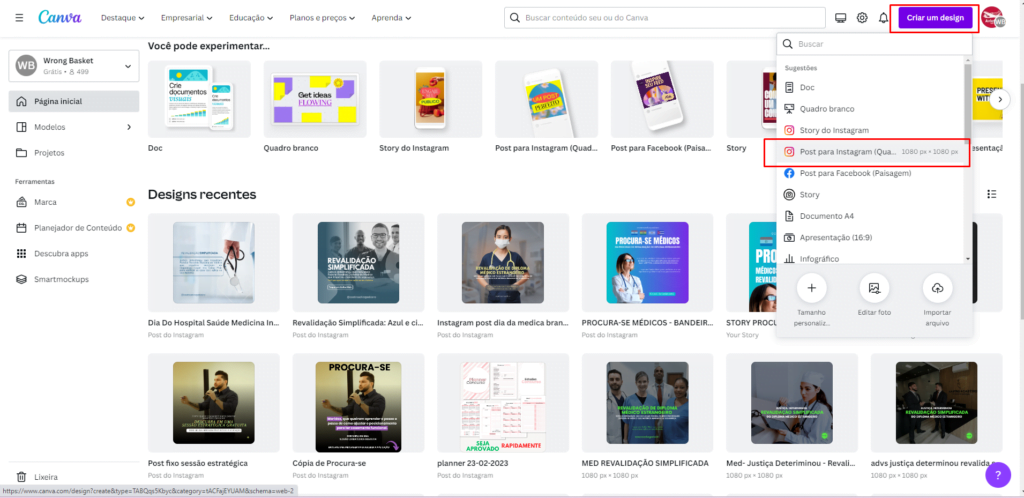Click the Apresentação (16:9) icon
Screen dimensions: 1024x498
(789, 238)
